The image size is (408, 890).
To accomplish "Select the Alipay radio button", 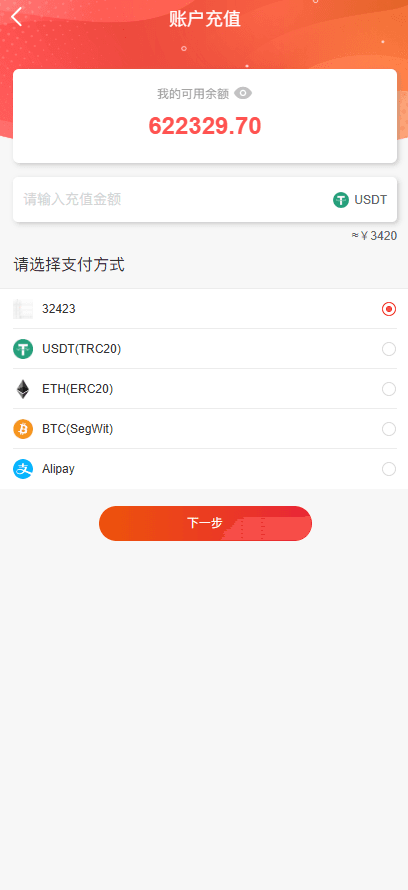I will 389,469.
